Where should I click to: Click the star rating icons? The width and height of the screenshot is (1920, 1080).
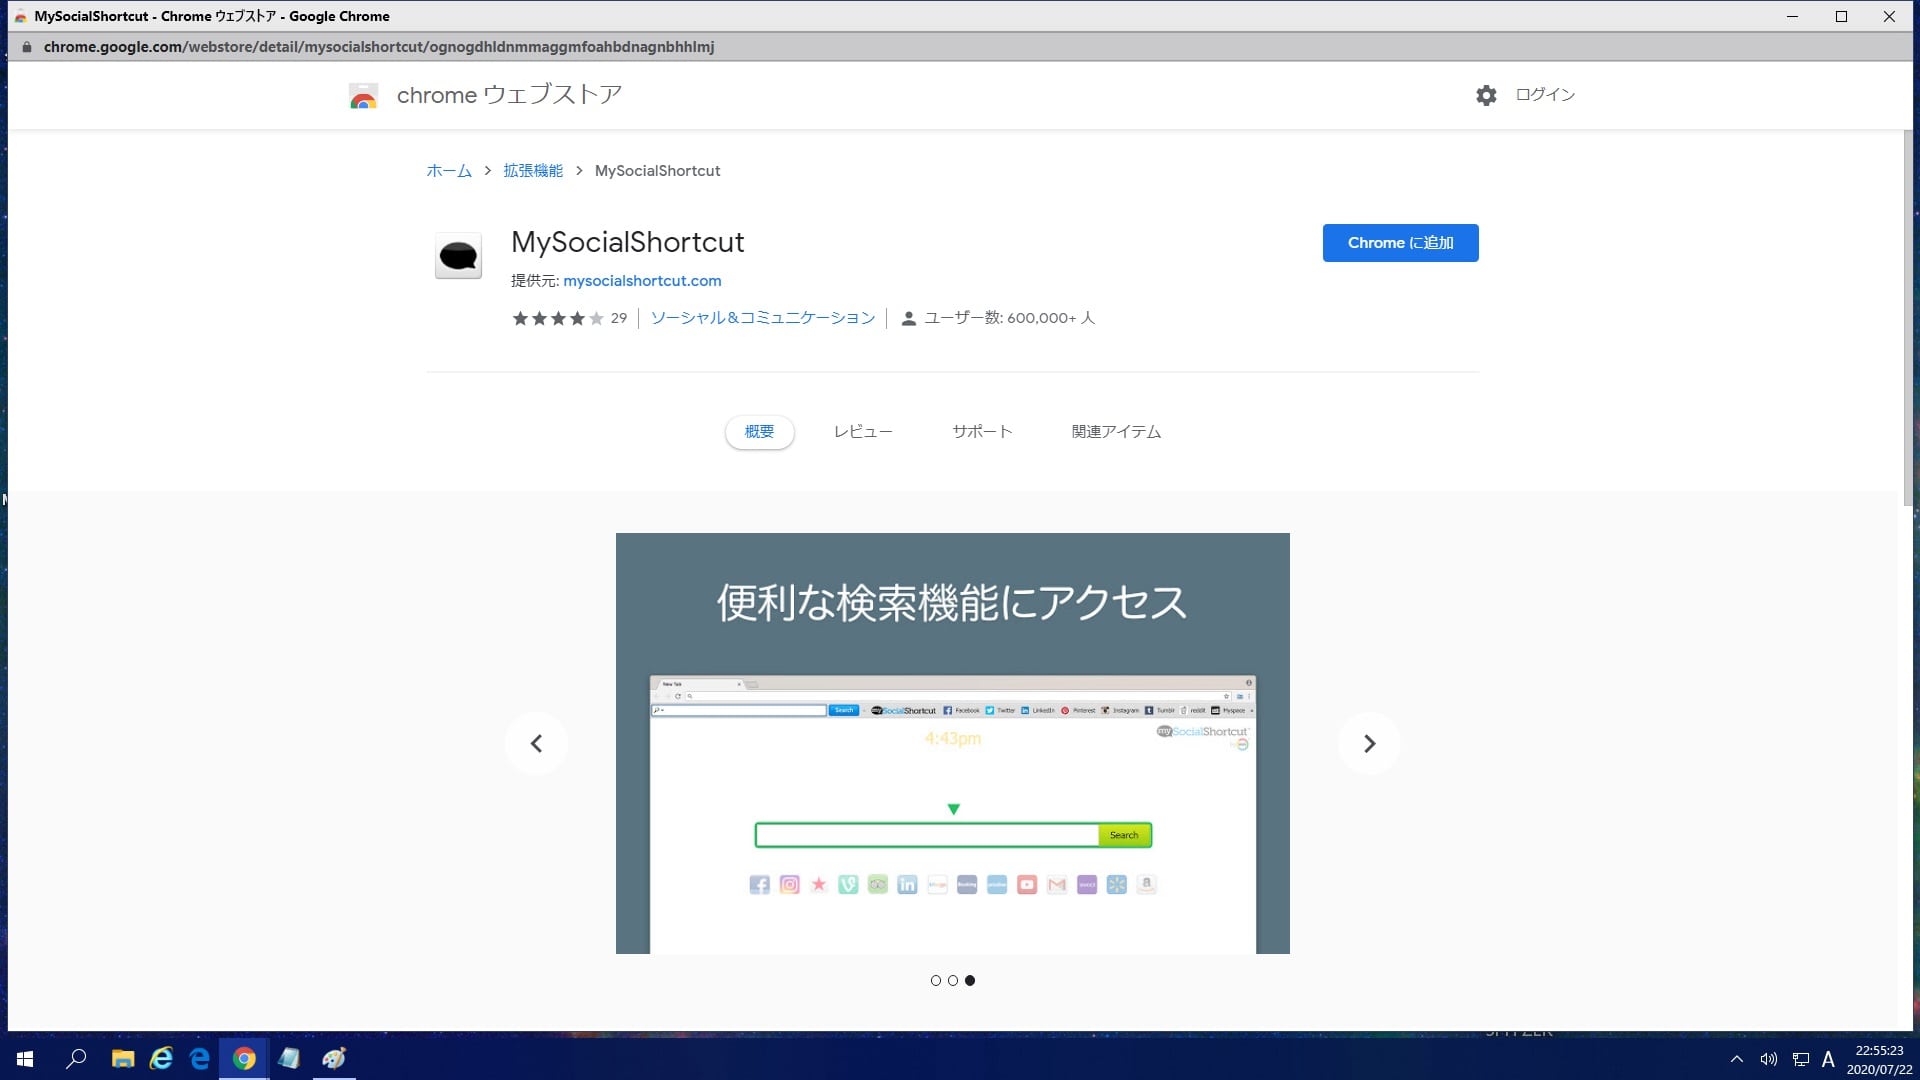point(558,318)
